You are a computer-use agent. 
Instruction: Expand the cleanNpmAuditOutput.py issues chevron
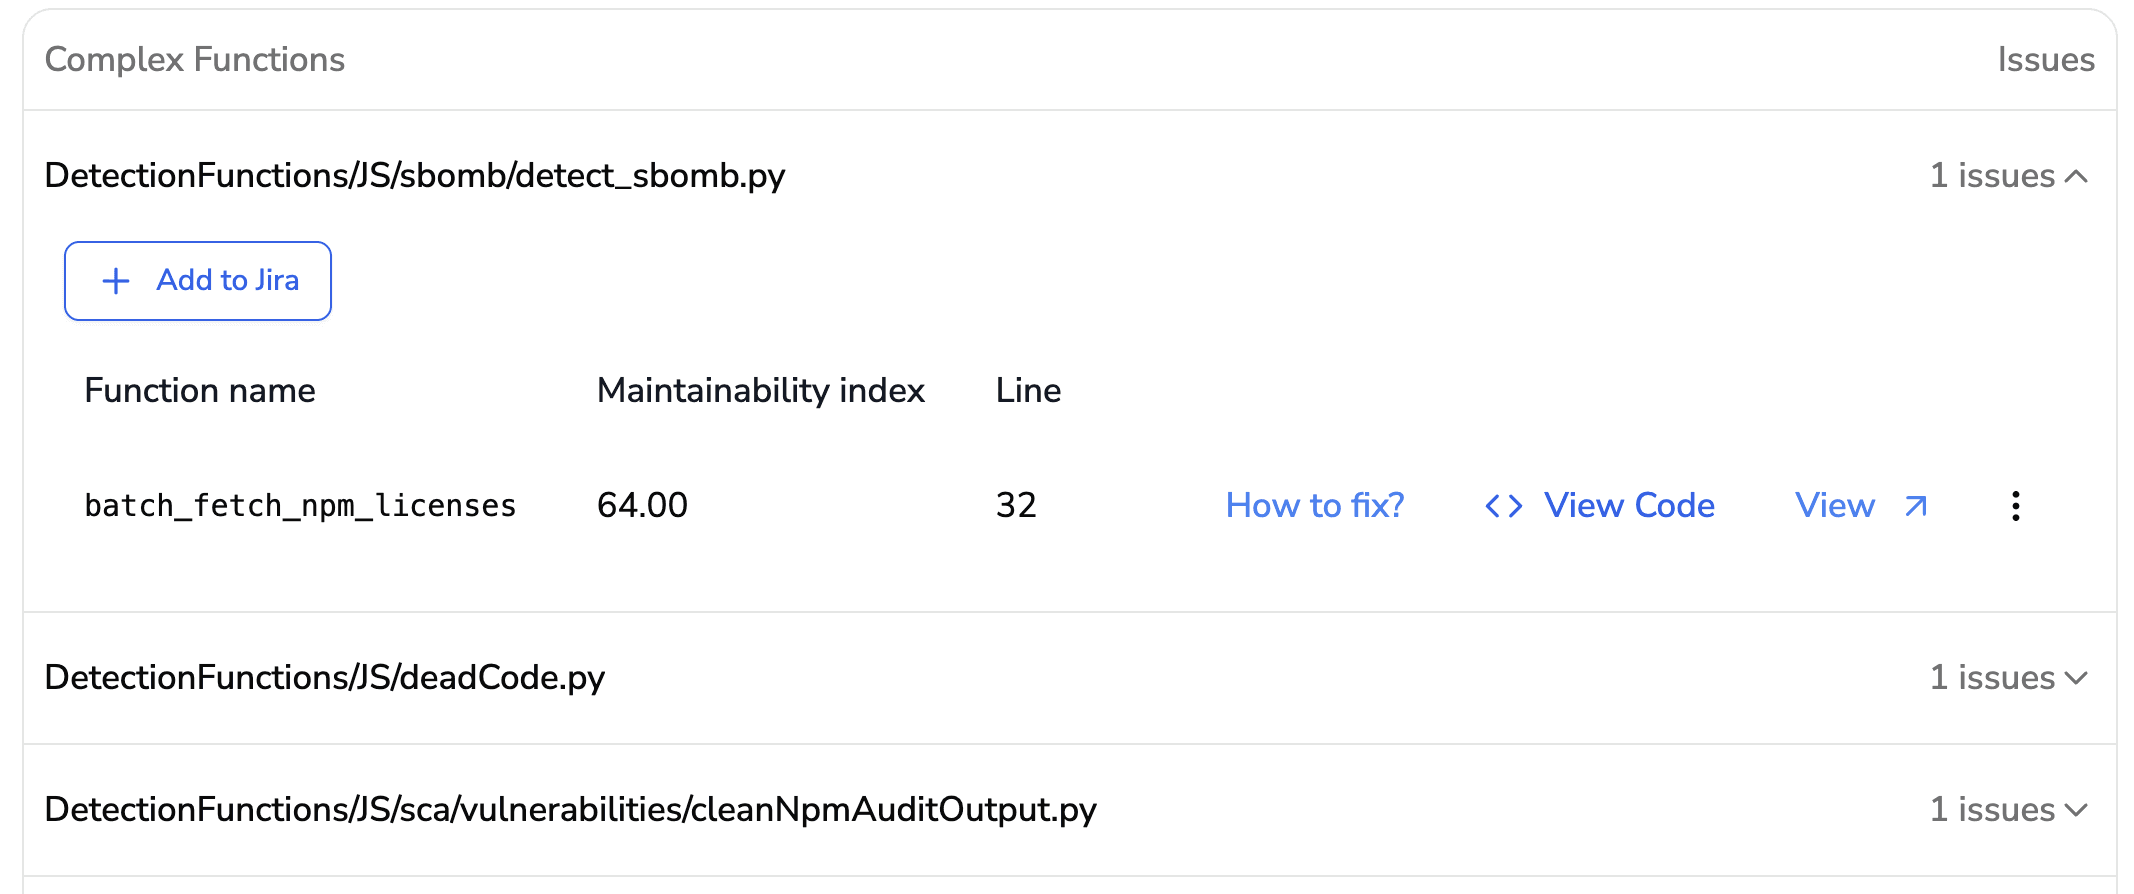coord(2077,810)
